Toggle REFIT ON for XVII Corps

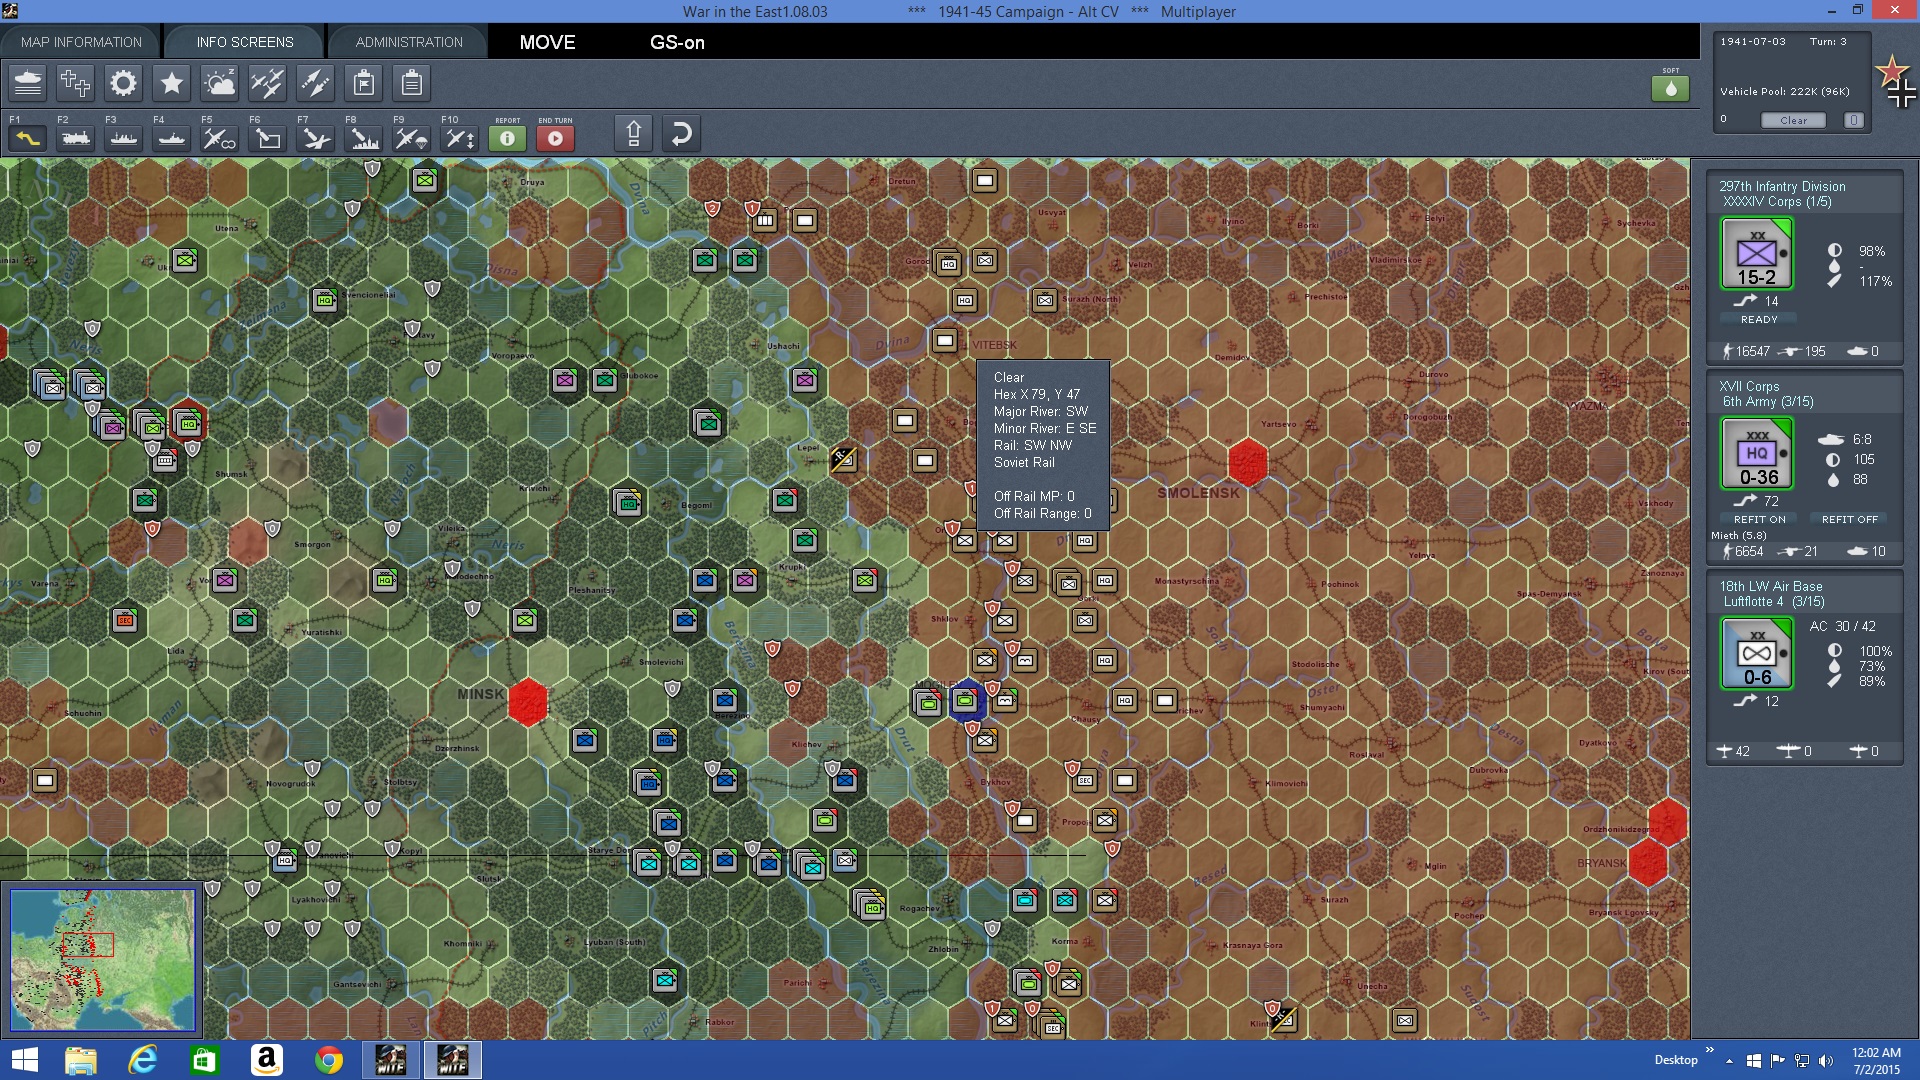(x=1759, y=519)
